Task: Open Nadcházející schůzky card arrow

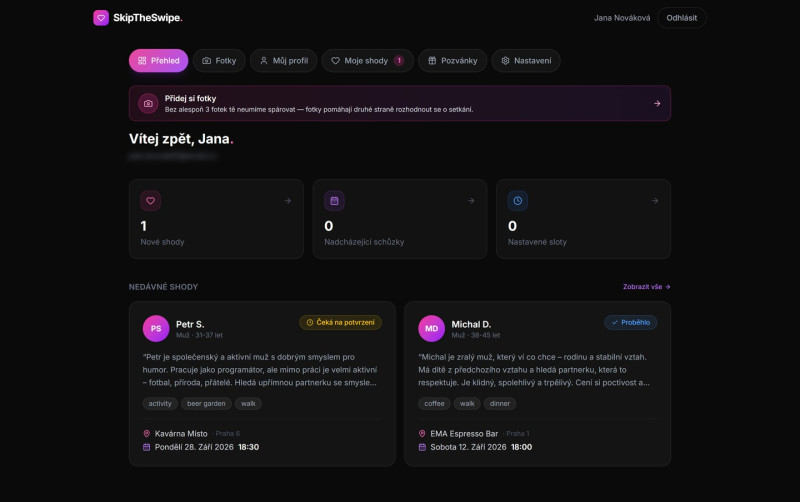Action: click(471, 201)
